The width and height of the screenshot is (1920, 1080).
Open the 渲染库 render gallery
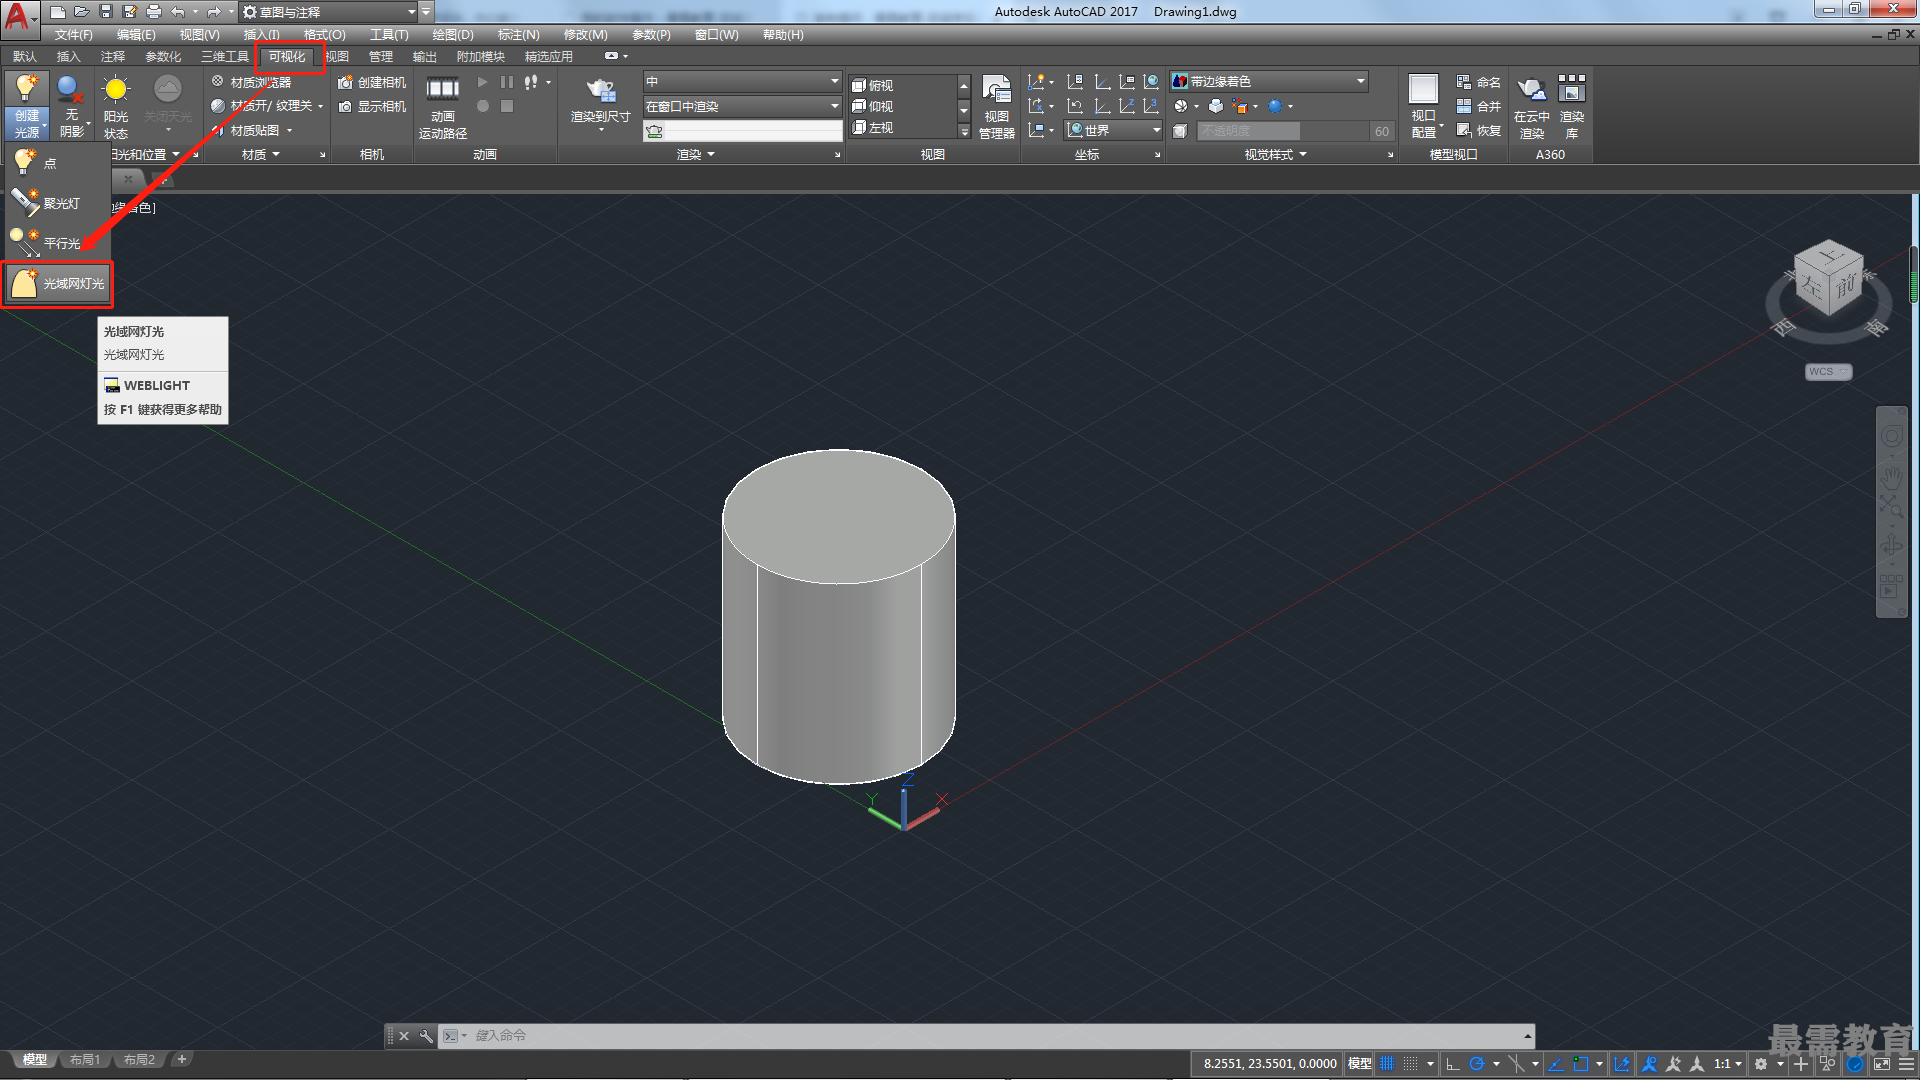(1572, 106)
